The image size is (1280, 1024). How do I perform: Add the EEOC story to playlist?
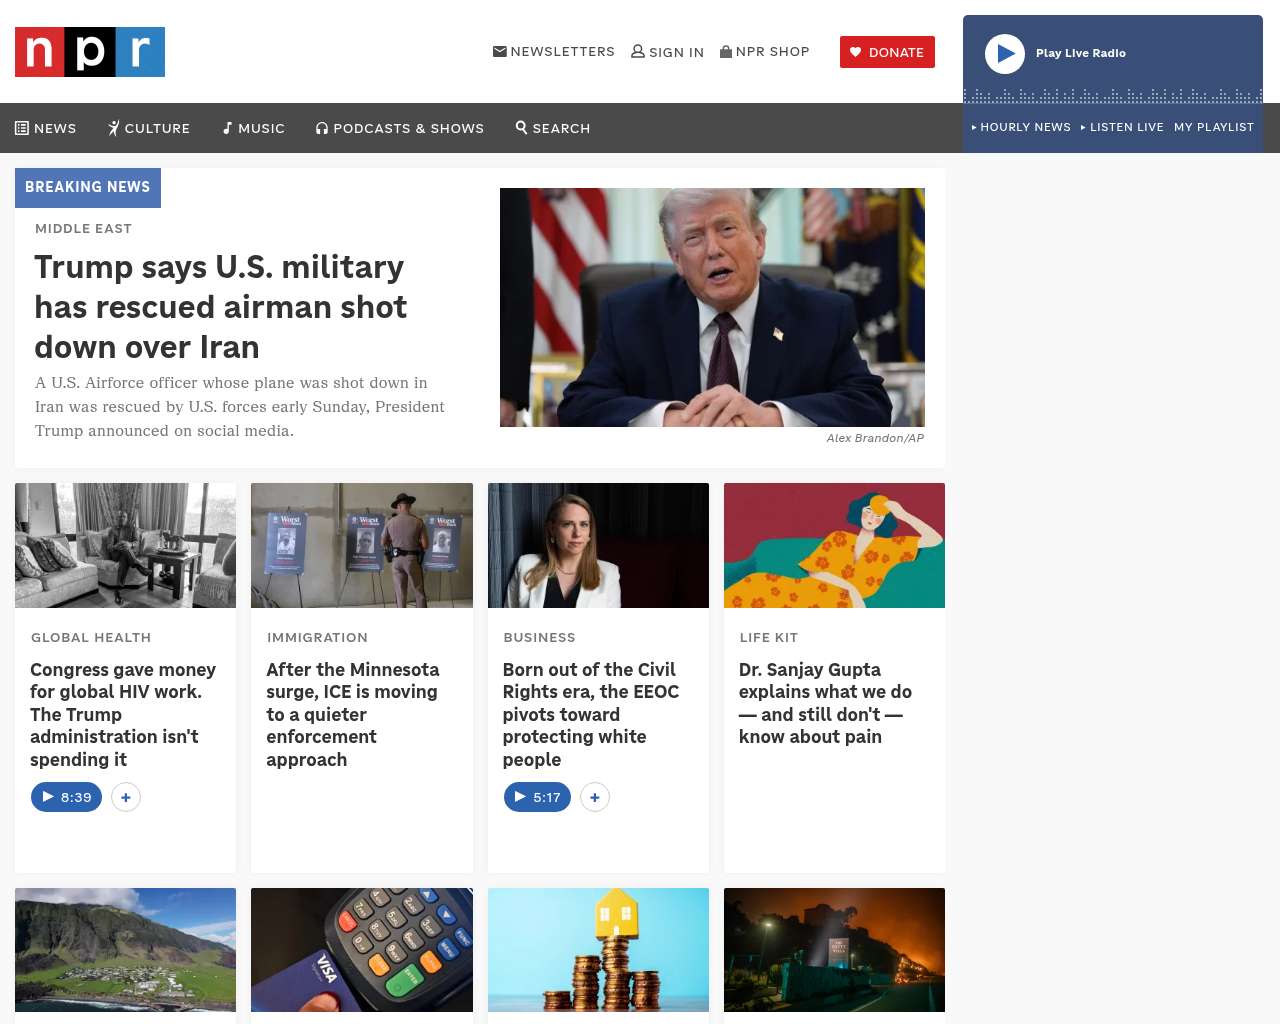[595, 797]
